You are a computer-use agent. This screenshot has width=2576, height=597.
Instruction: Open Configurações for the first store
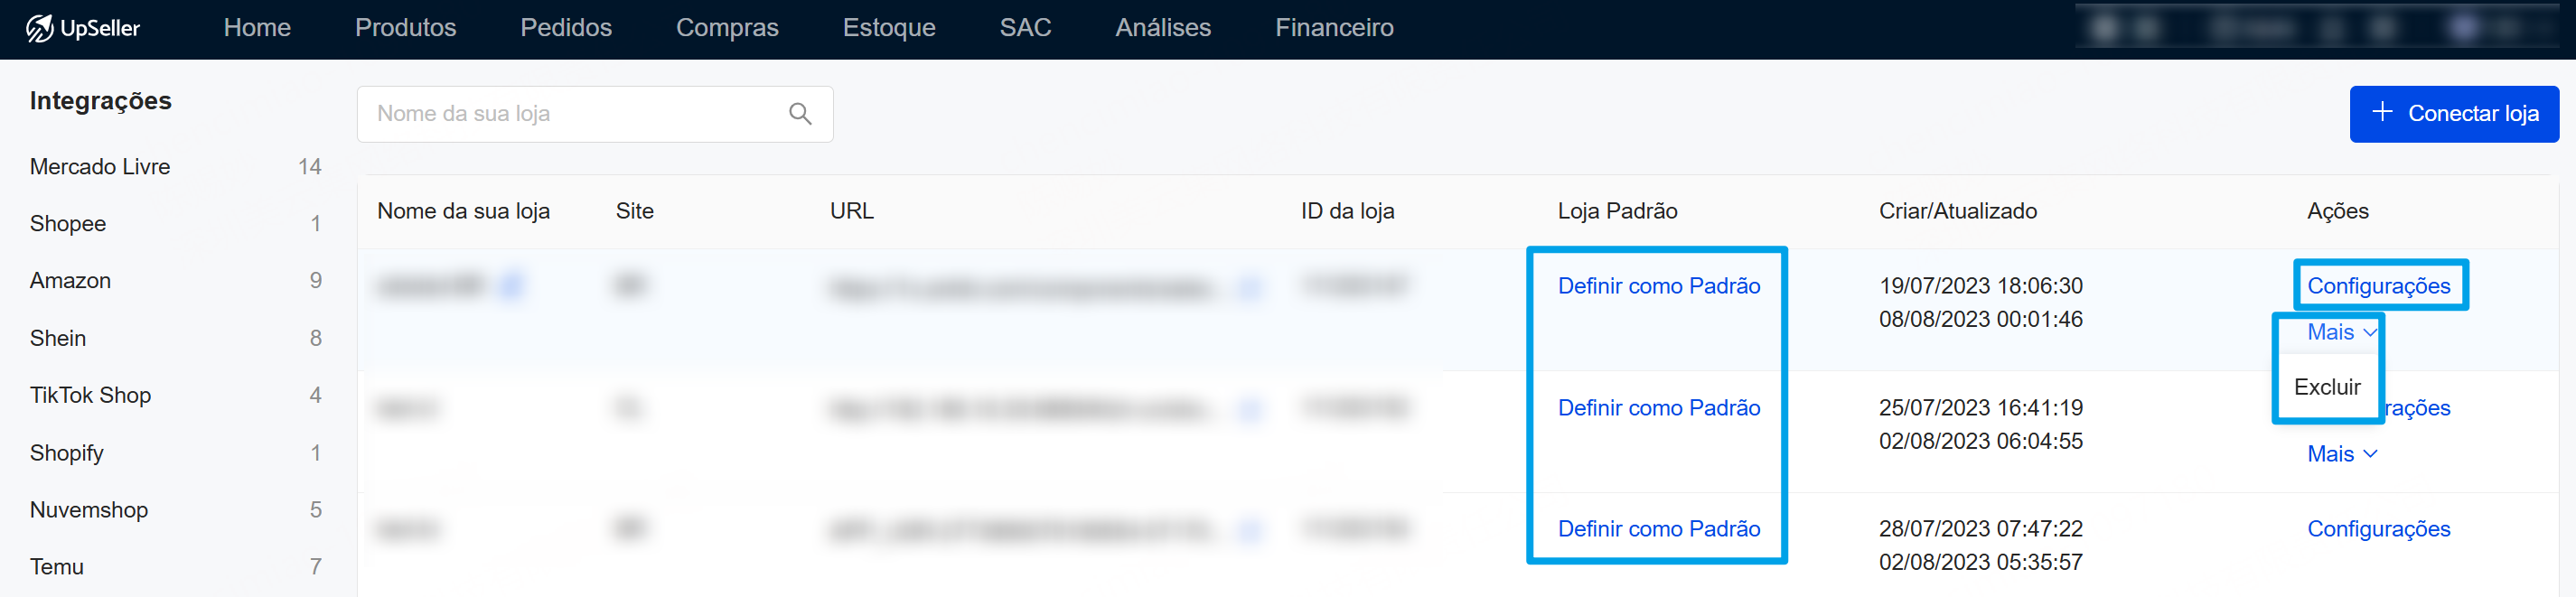[x=2377, y=286]
